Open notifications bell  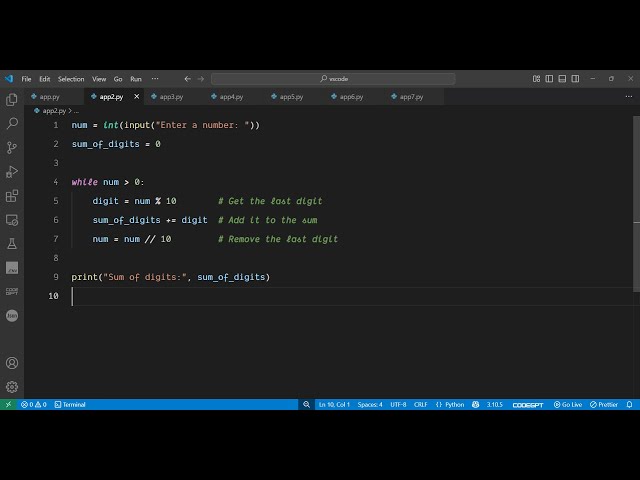coord(629,404)
